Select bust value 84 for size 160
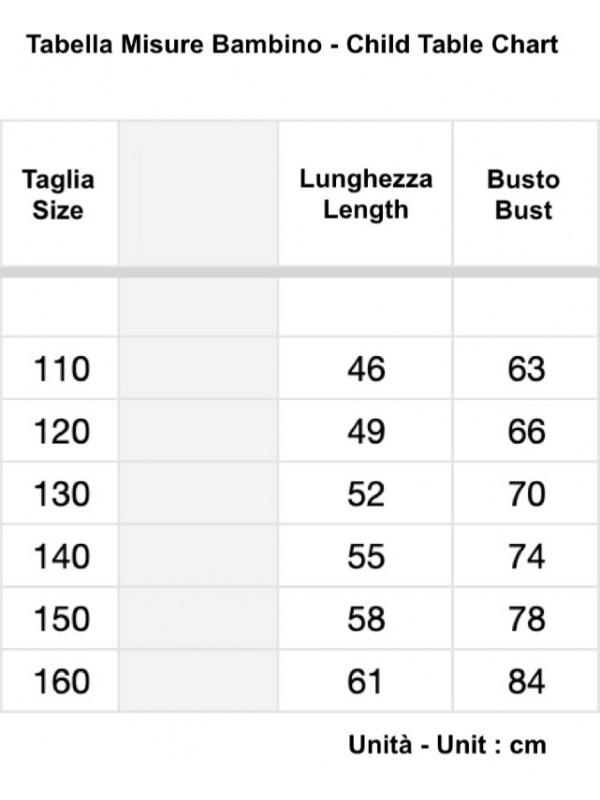 (x=527, y=681)
